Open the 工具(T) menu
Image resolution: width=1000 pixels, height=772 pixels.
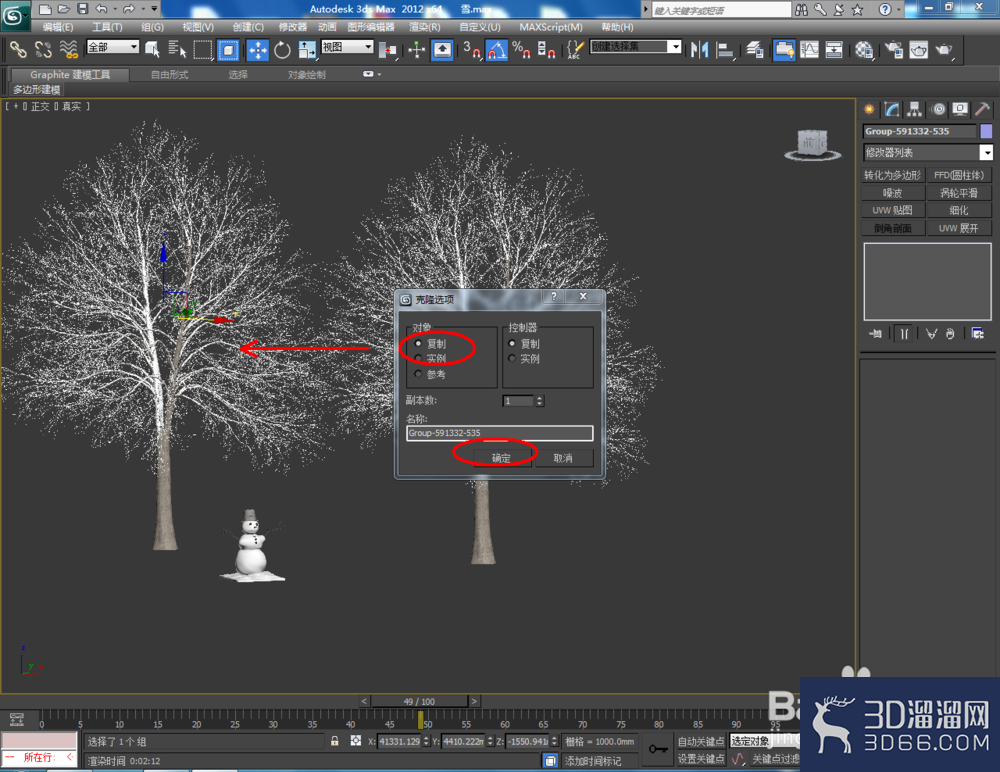[107, 27]
